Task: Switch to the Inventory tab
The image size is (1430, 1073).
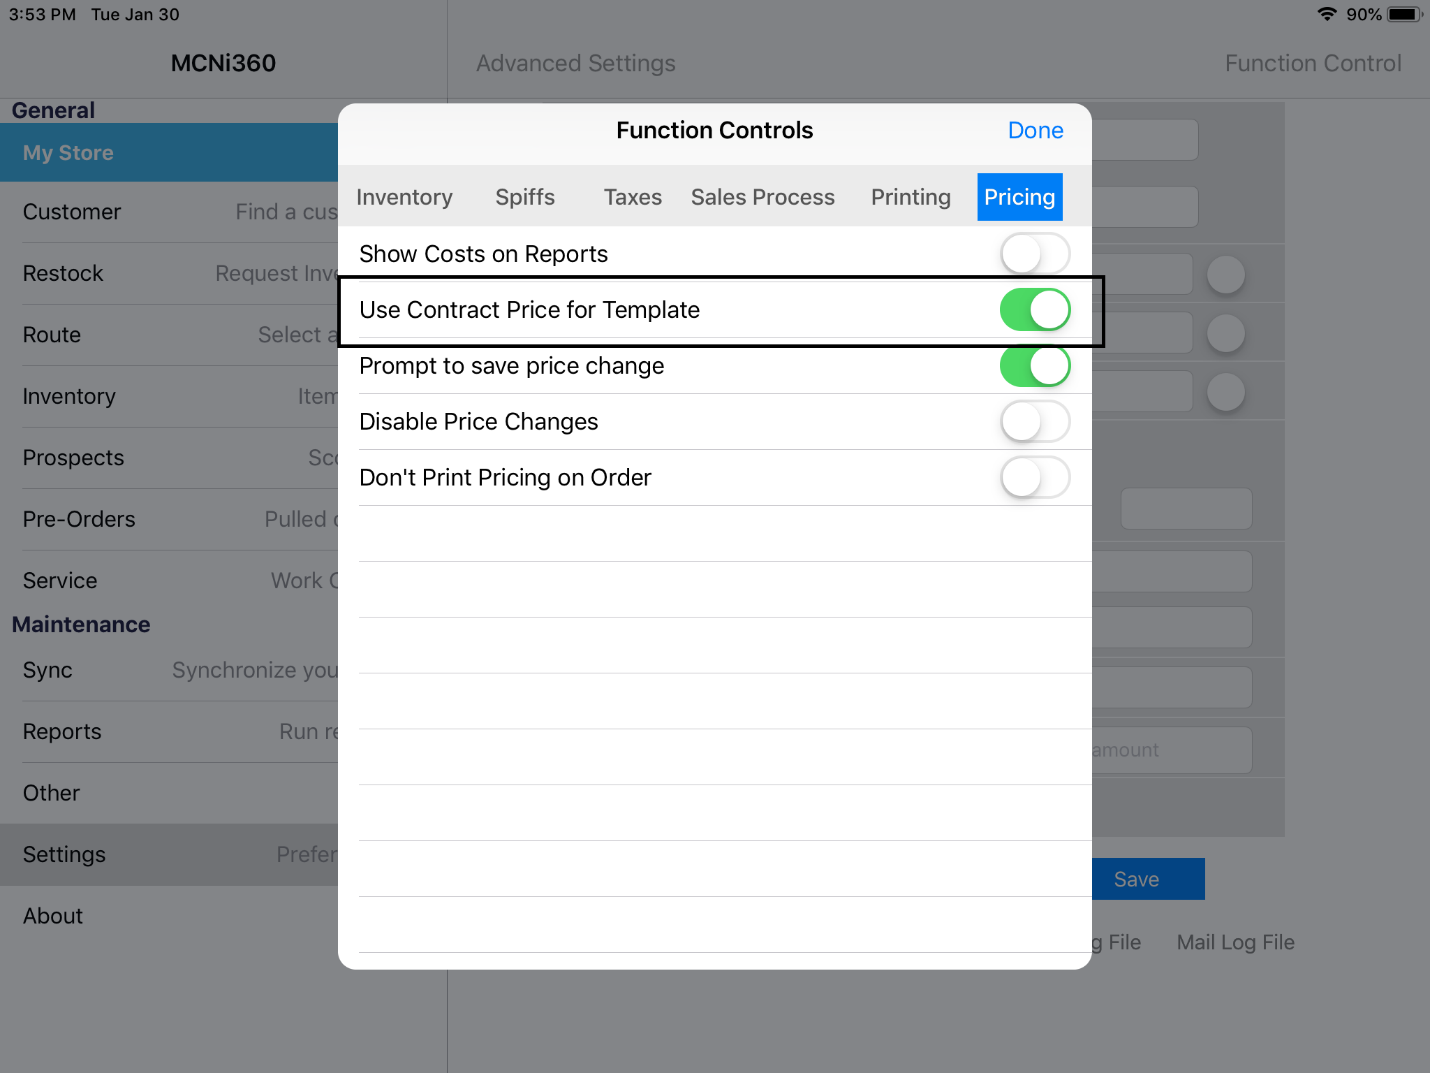Action: [404, 197]
